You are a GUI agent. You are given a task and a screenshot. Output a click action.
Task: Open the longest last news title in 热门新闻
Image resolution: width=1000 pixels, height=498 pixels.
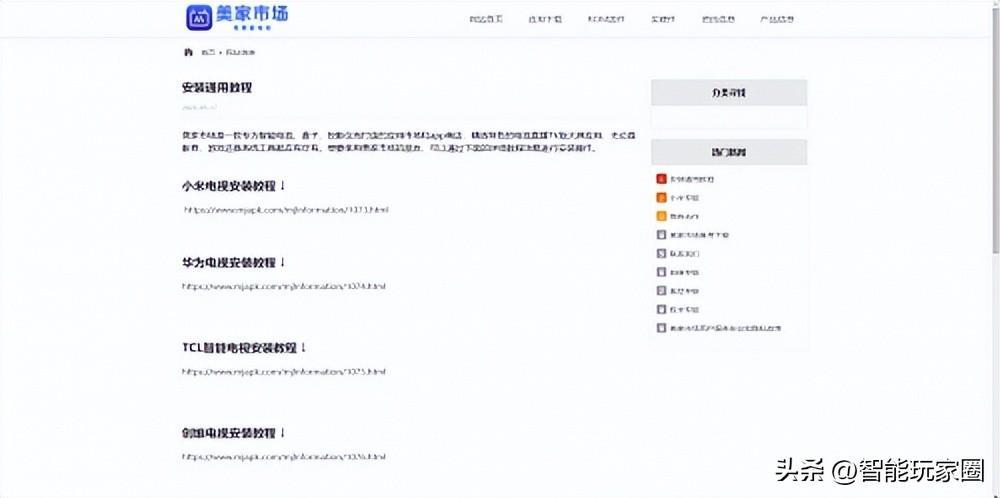click(726, 328)
